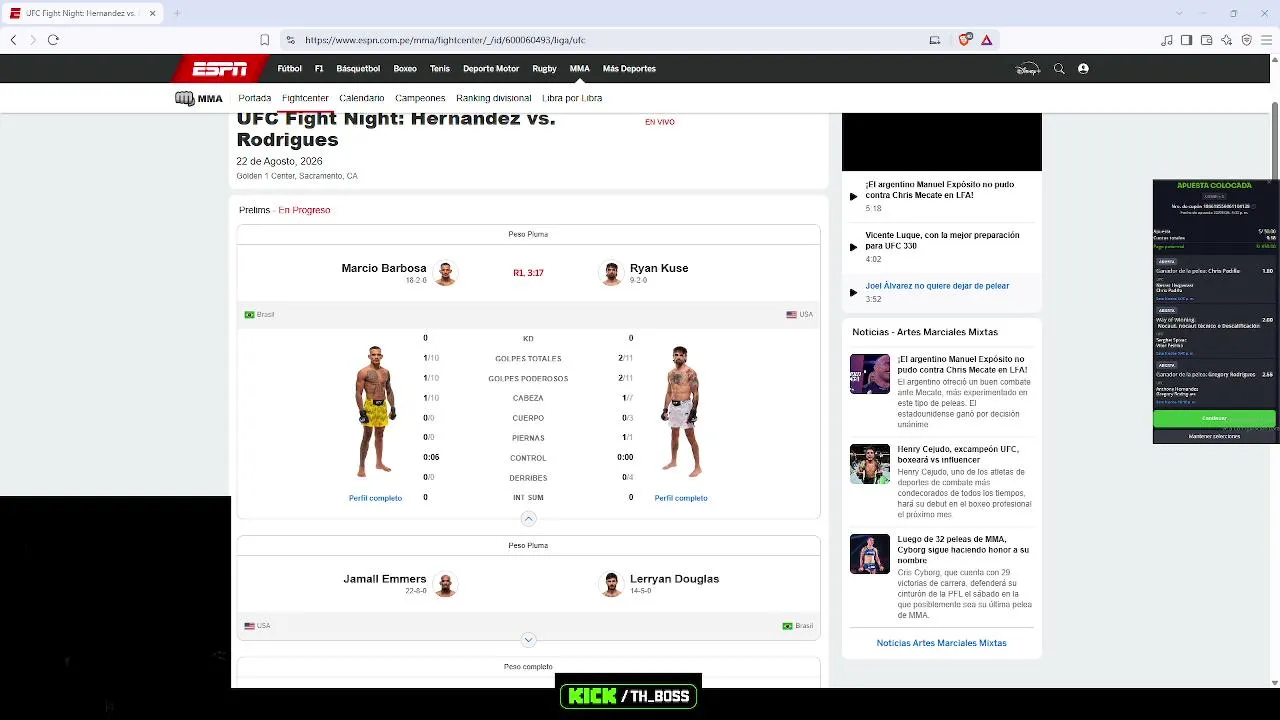Open the F1 menu

319,69
